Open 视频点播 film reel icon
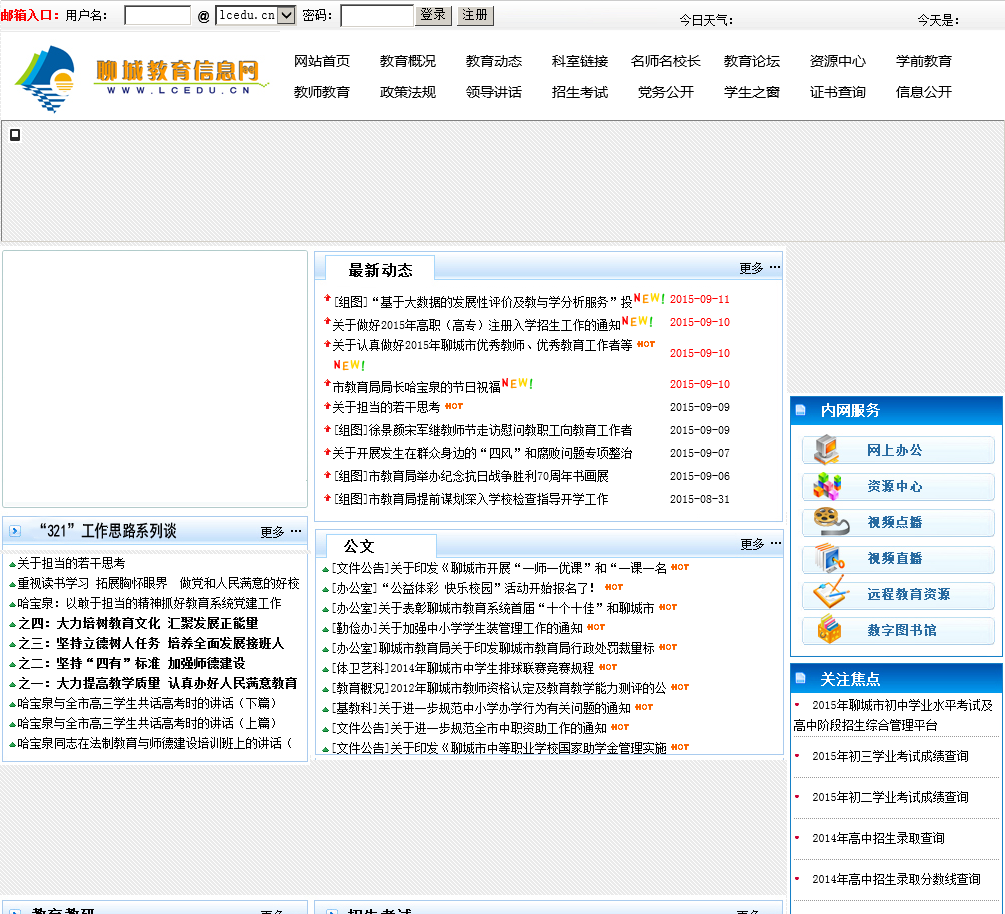The image size is (1005, 914). pyautogui.click(x=831, y=521)
